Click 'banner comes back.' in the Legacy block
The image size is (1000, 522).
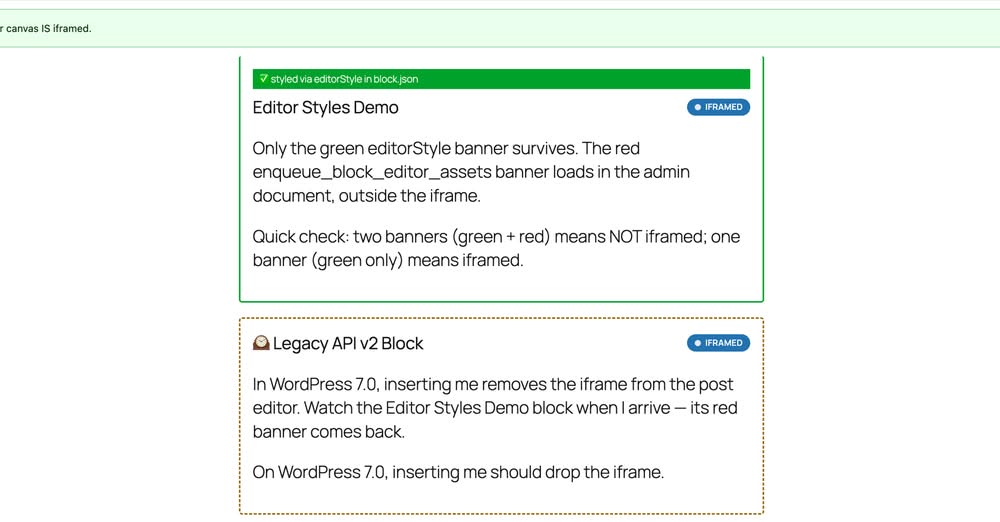pyautogui.click(x=328, y=432)
